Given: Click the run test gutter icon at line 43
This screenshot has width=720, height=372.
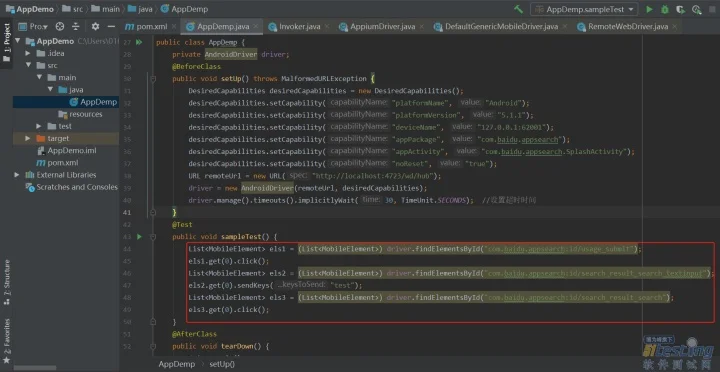Looking at the screenshot, I should tap(139, 237).
